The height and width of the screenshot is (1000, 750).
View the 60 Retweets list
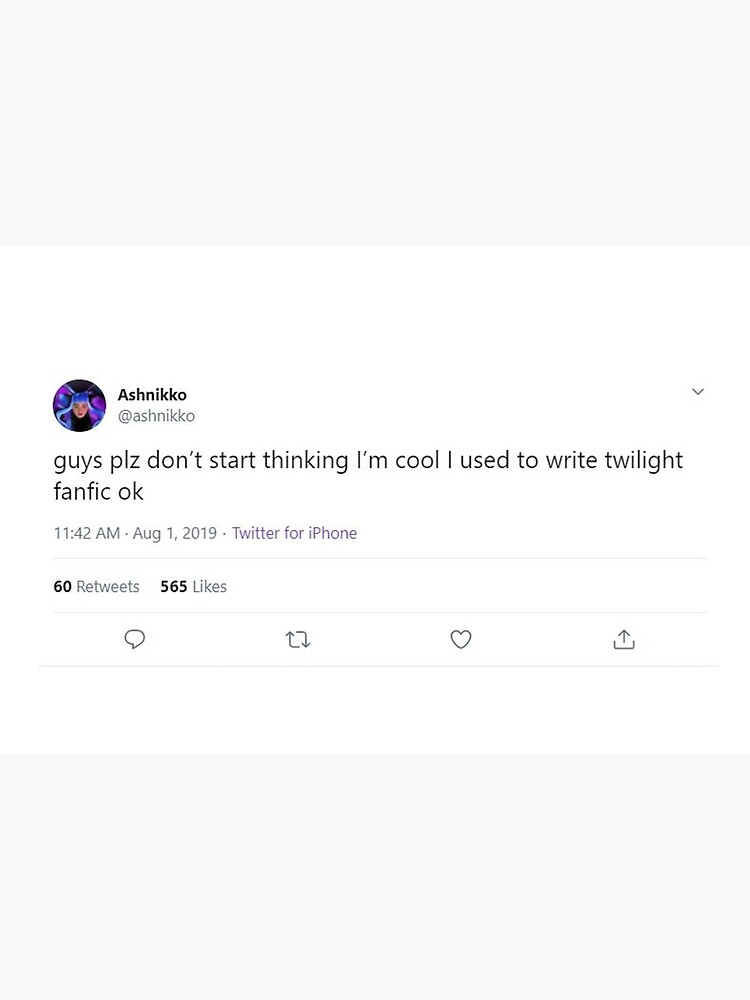click(96, 586)
